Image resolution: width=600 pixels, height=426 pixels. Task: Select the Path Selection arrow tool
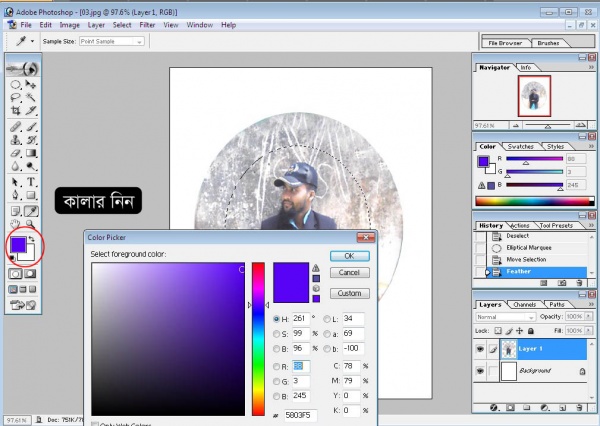(x=15, y=182)
